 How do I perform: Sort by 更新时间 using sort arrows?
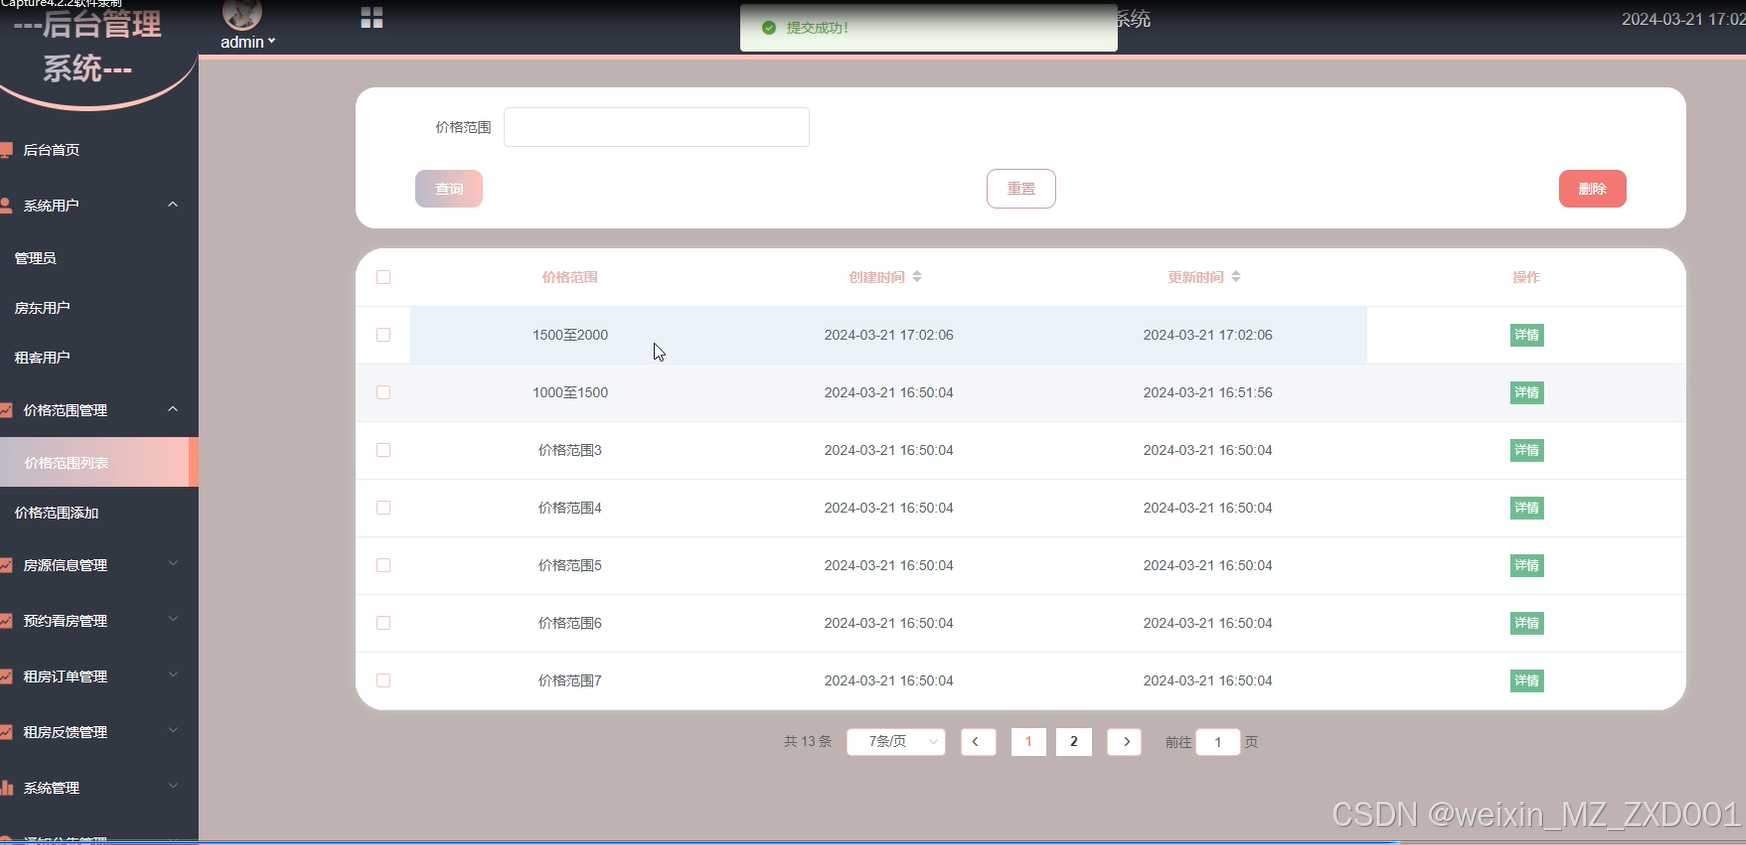(1236, 277)
